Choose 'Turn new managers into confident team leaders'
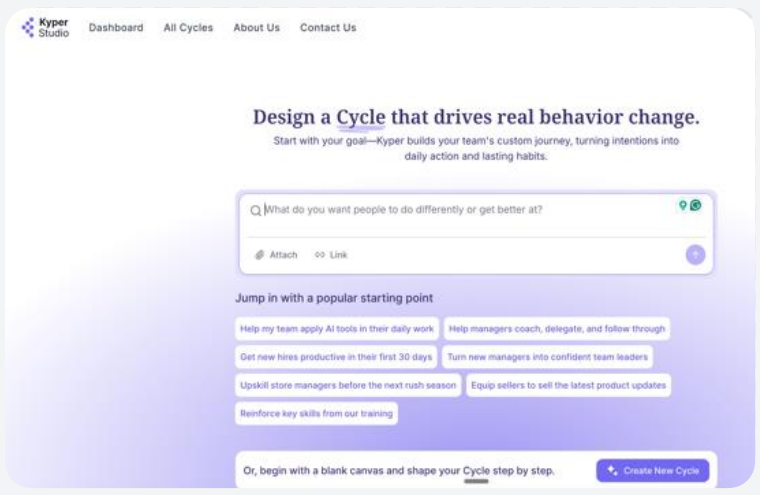The image size is (760, 495). [x=547, y=357]
